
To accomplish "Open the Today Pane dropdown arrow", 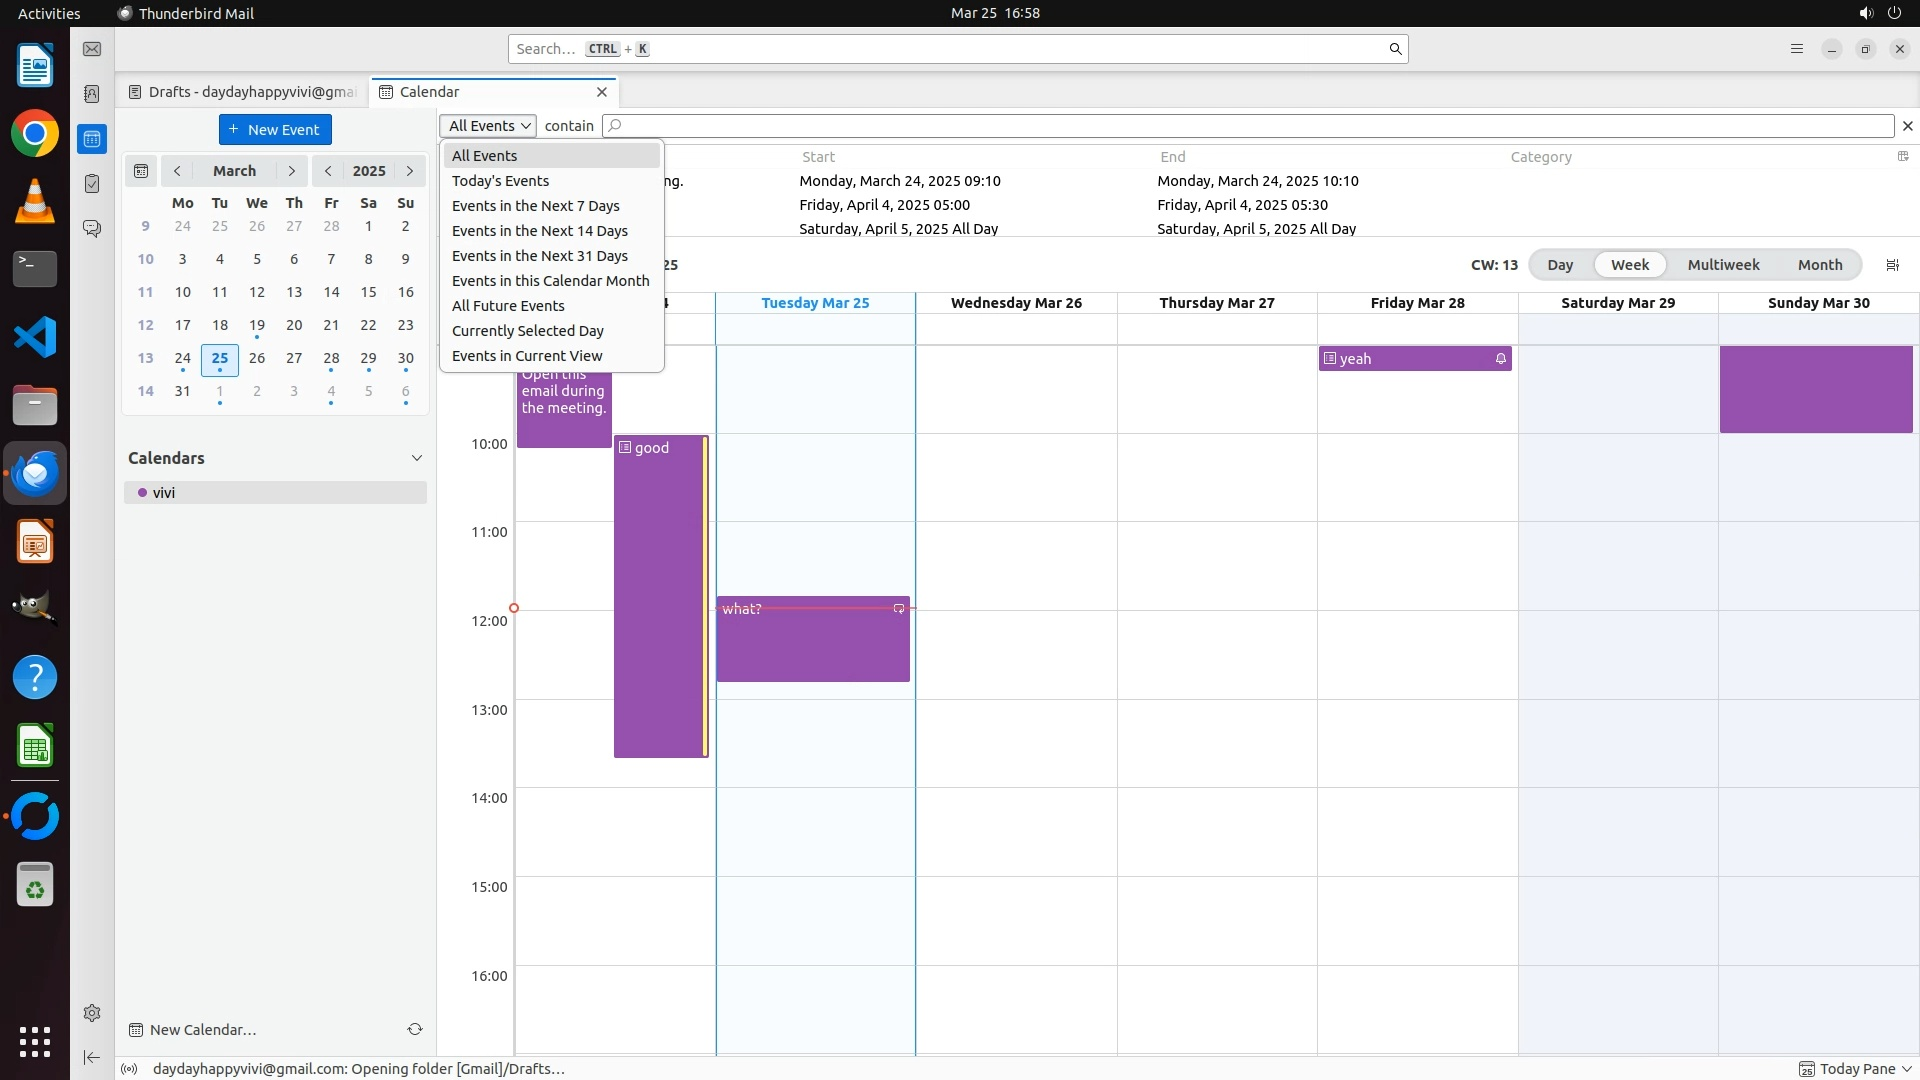I will pos(1906,1069).
